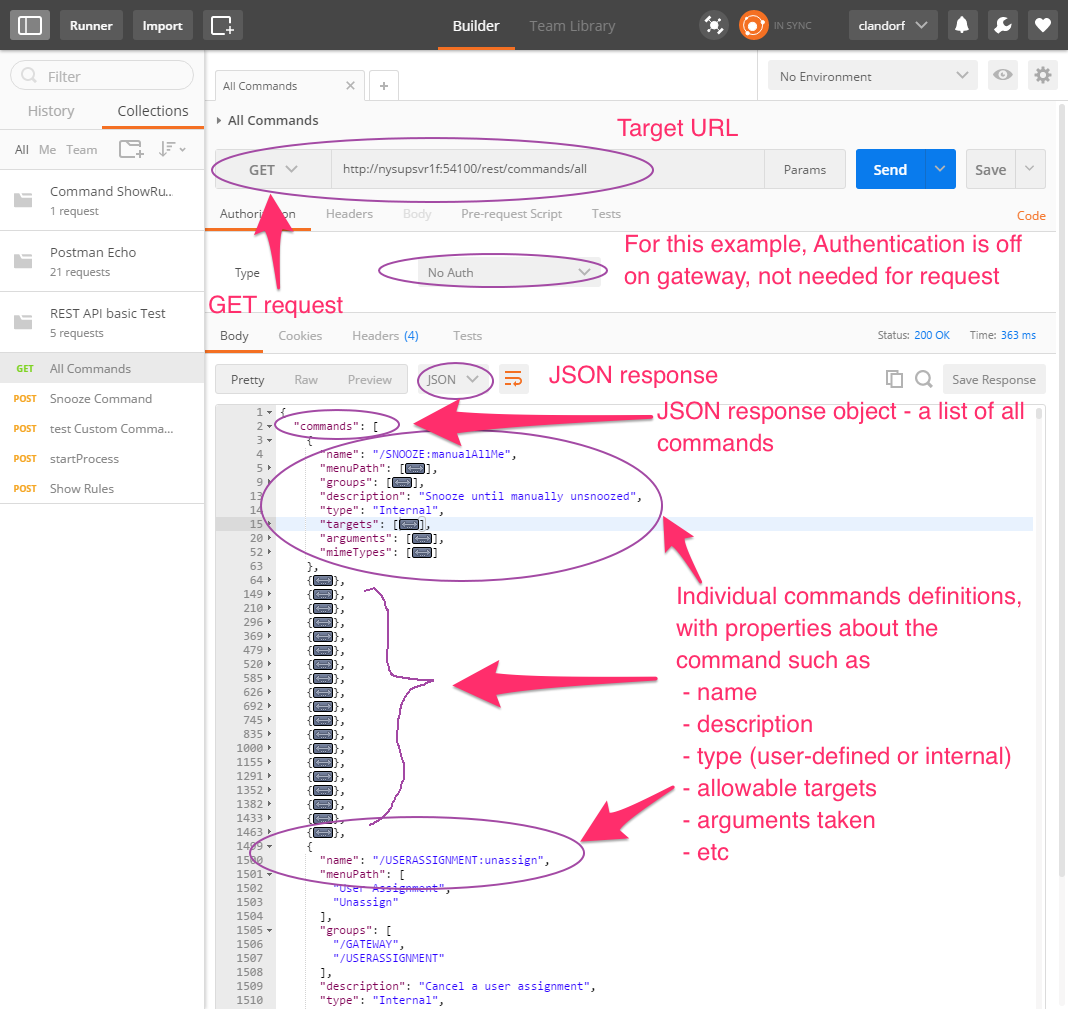Open the settings gear
This screenshot has height=1009, width=1068.
(x=1041, y=75)
